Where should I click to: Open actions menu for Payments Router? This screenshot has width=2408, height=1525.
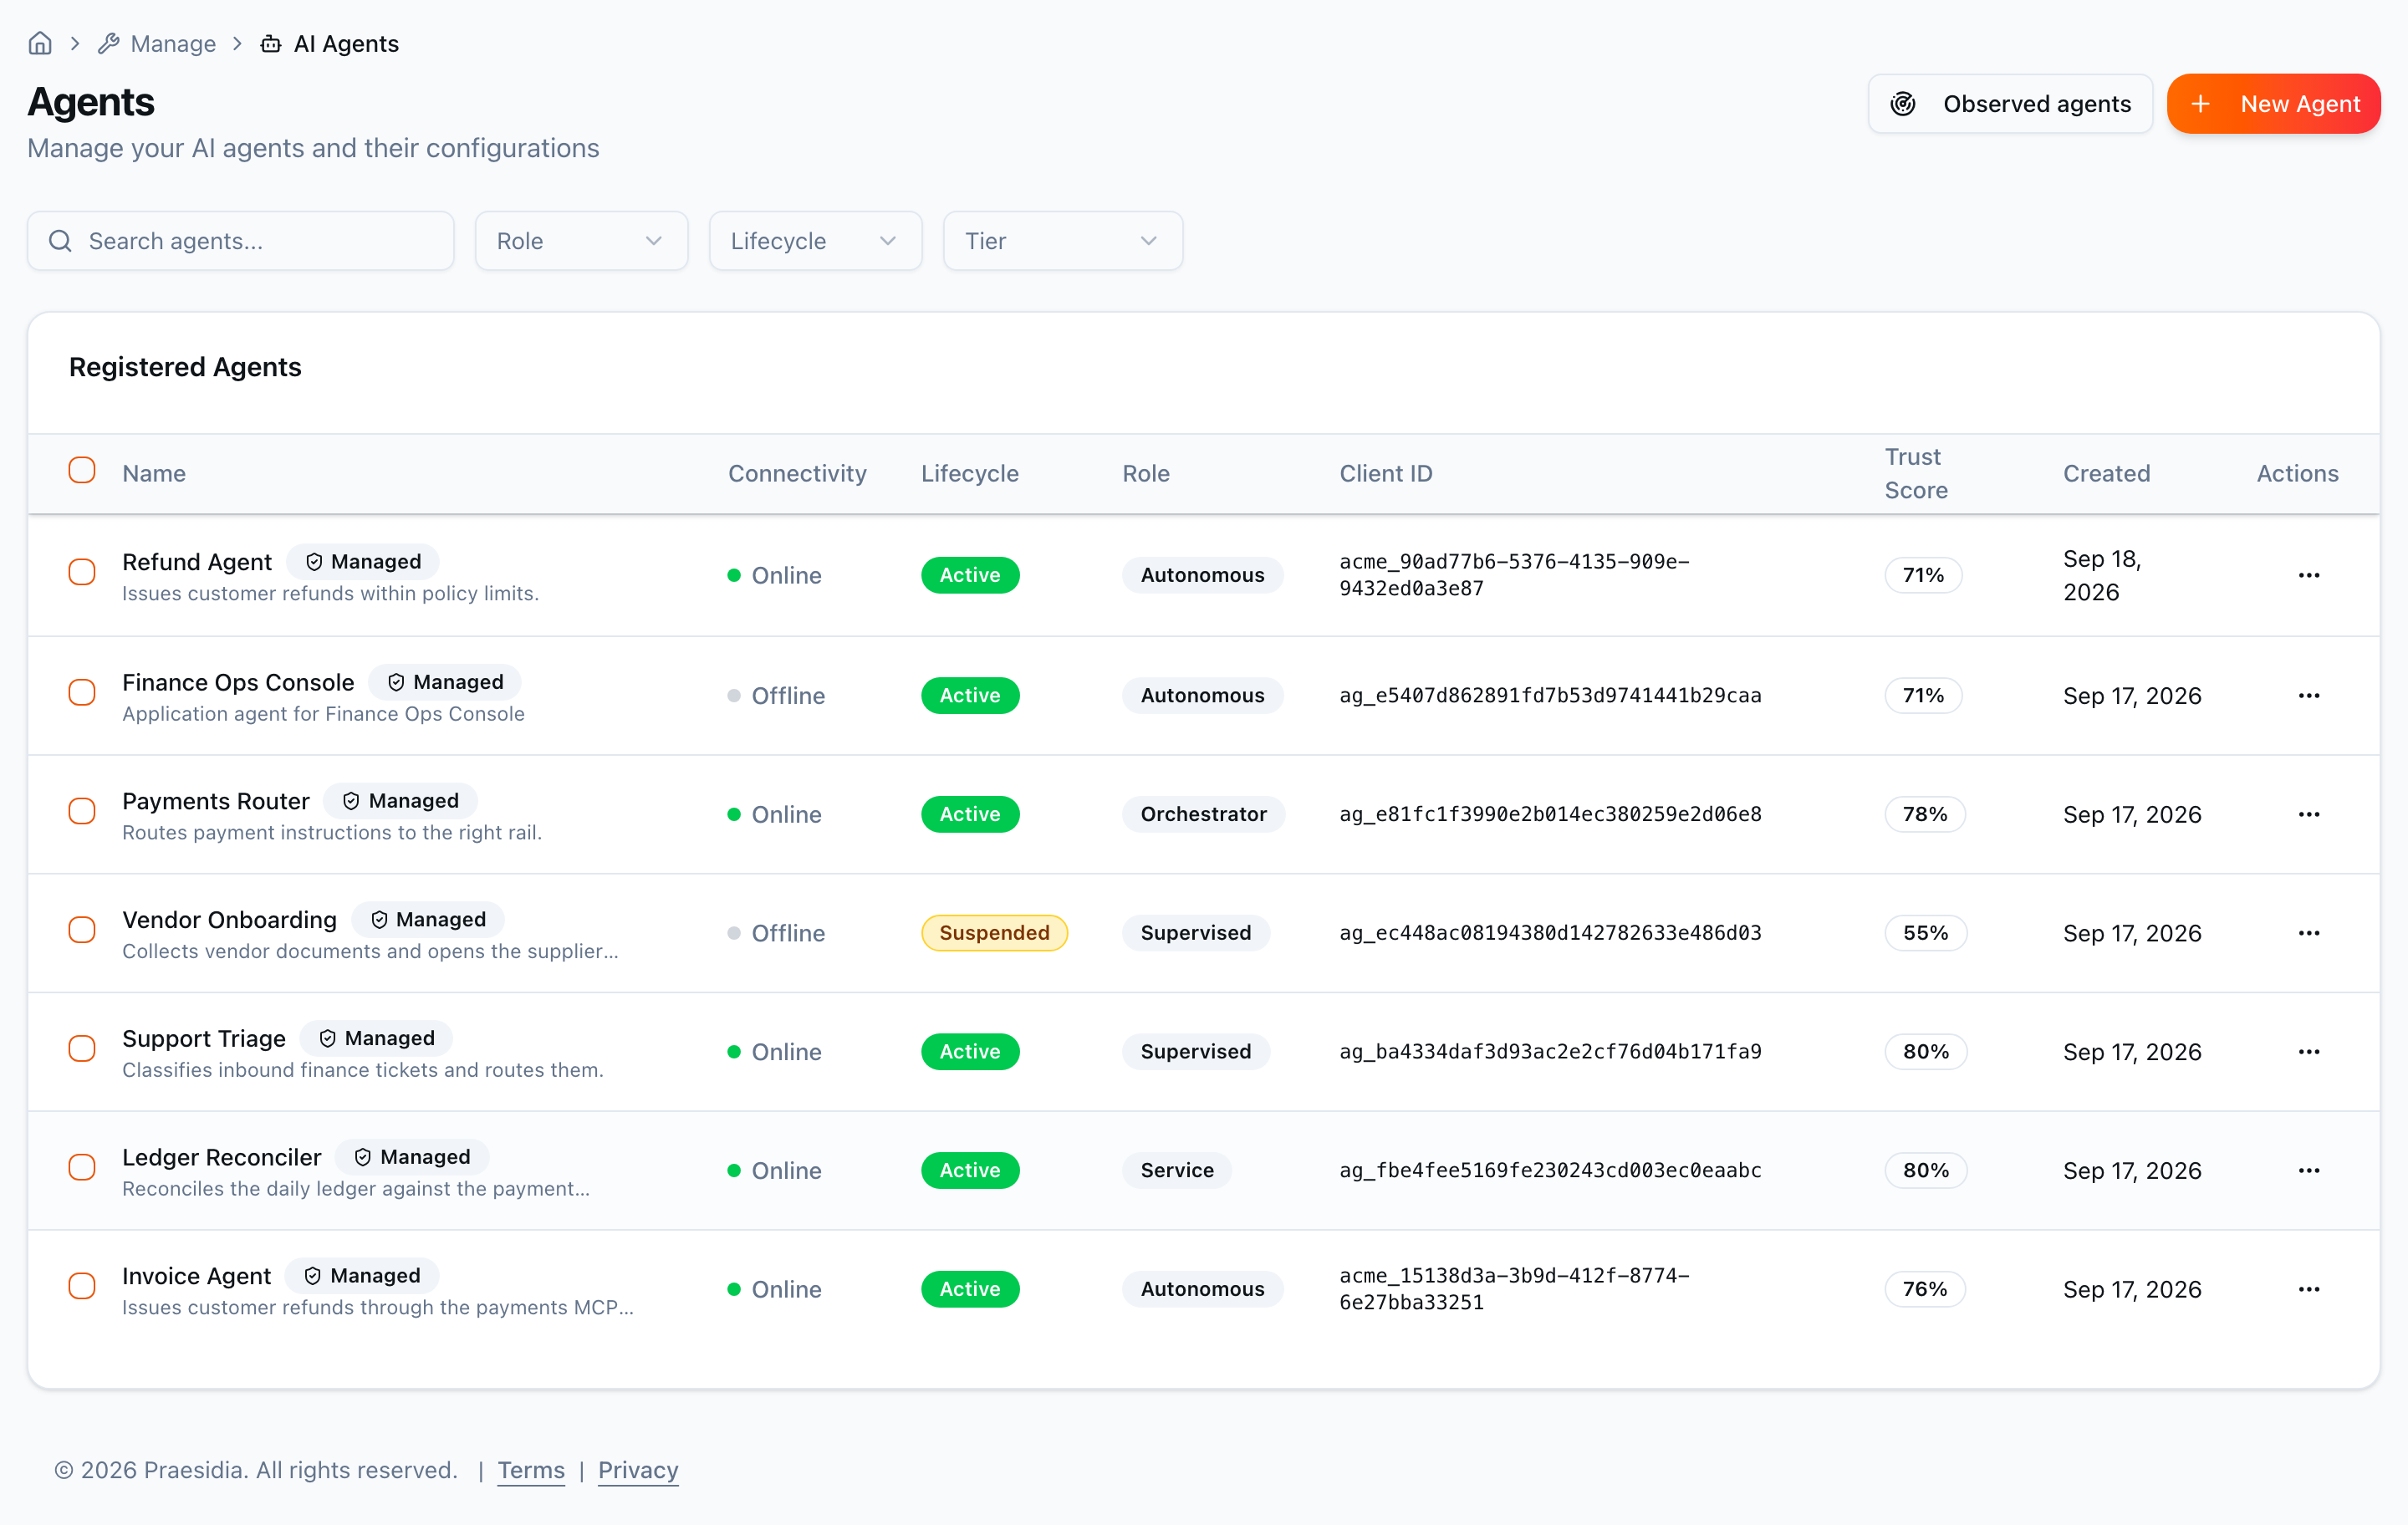[x=2309, y=814]
